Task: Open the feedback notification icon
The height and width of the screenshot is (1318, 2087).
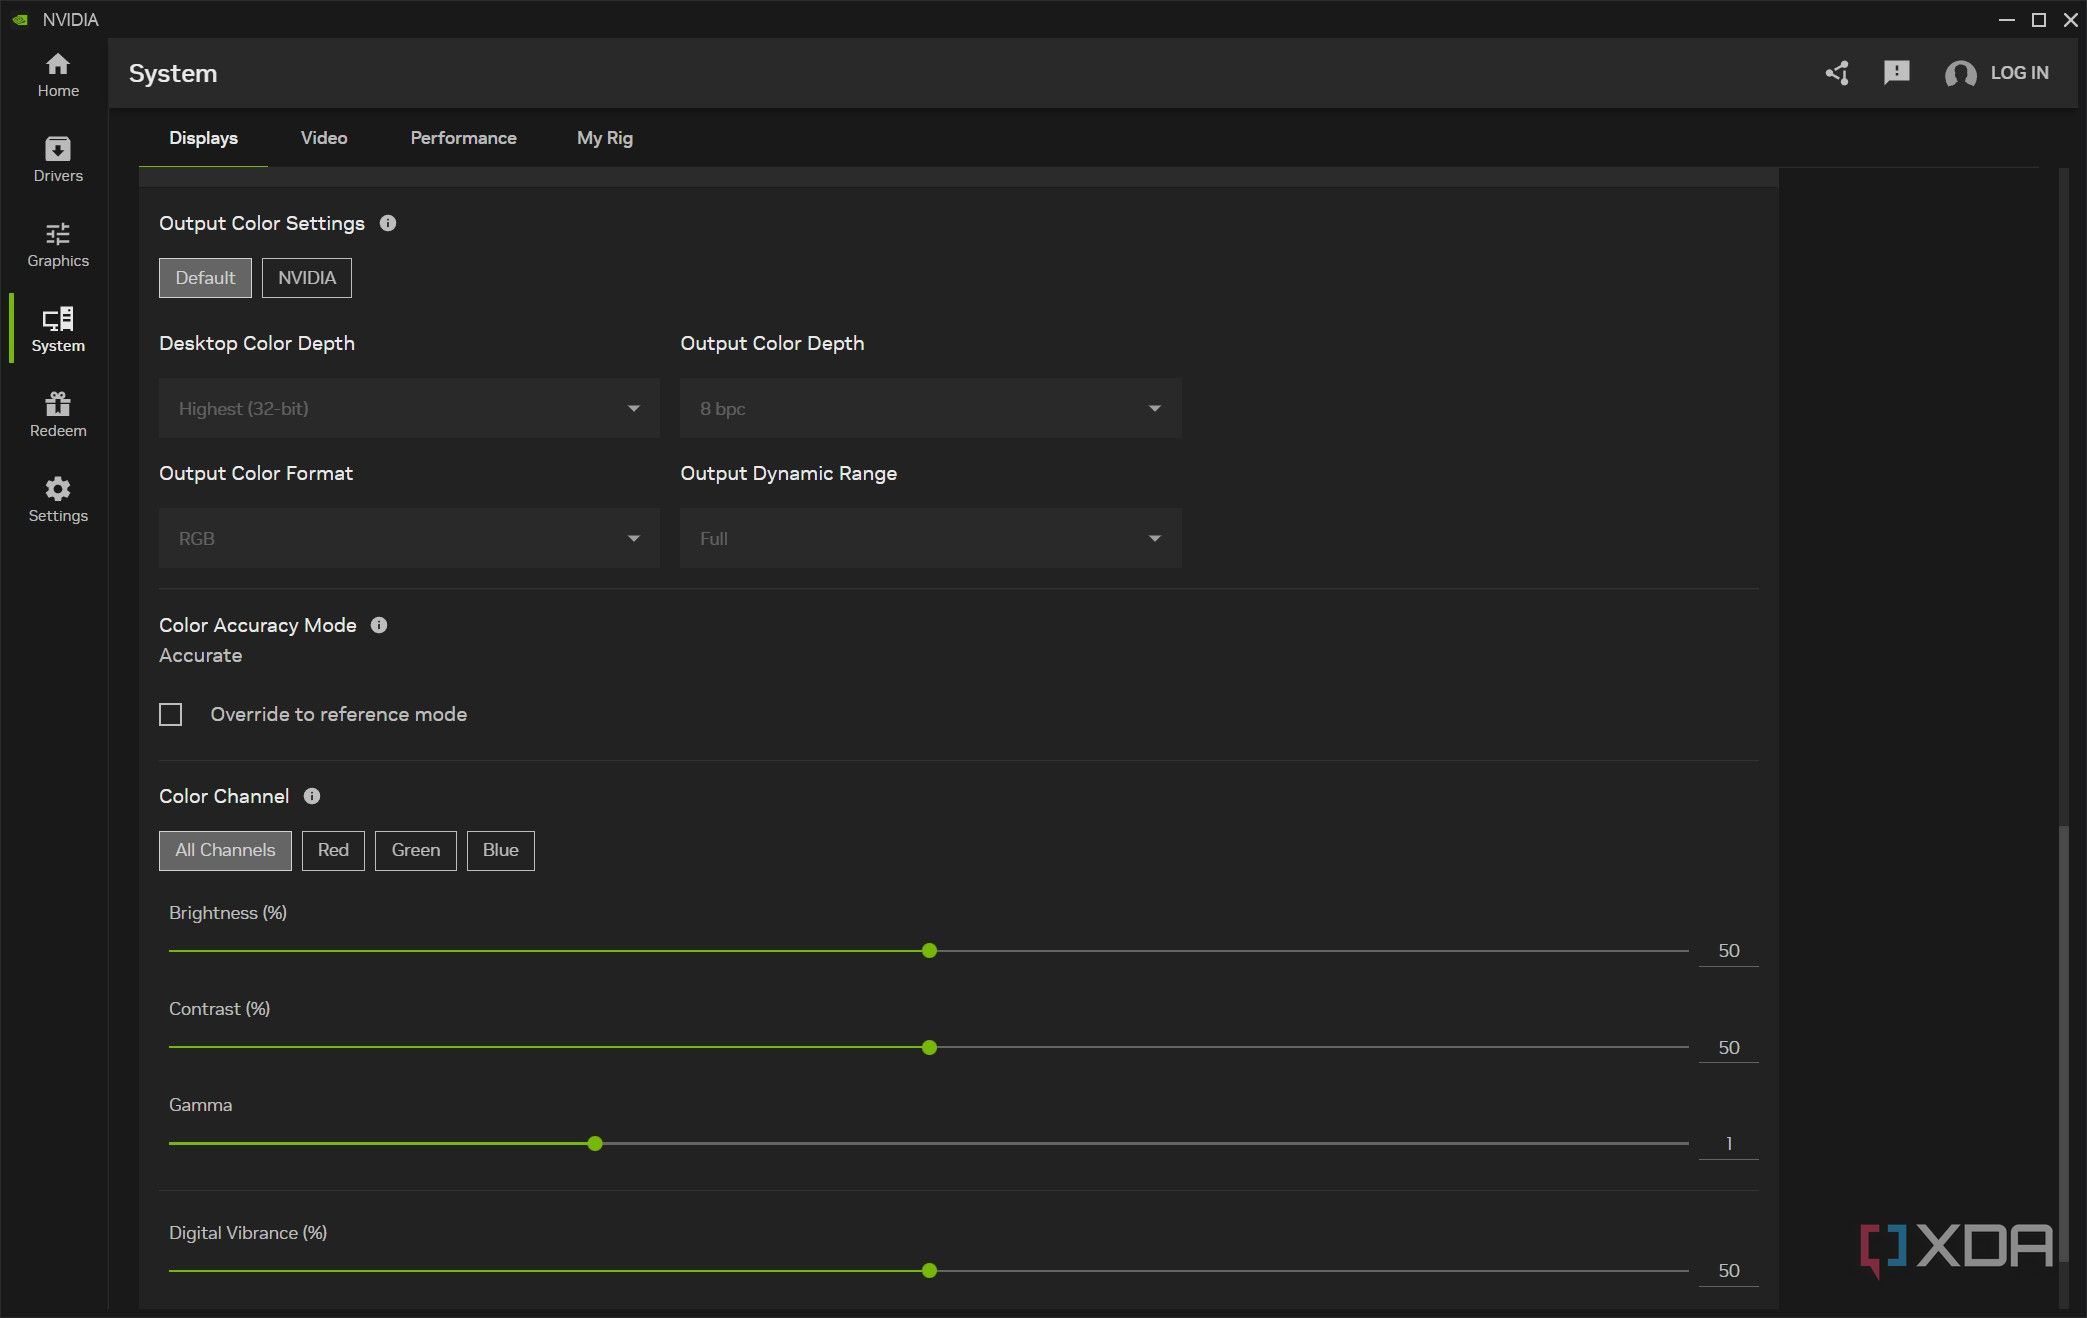Action: 1896,73
